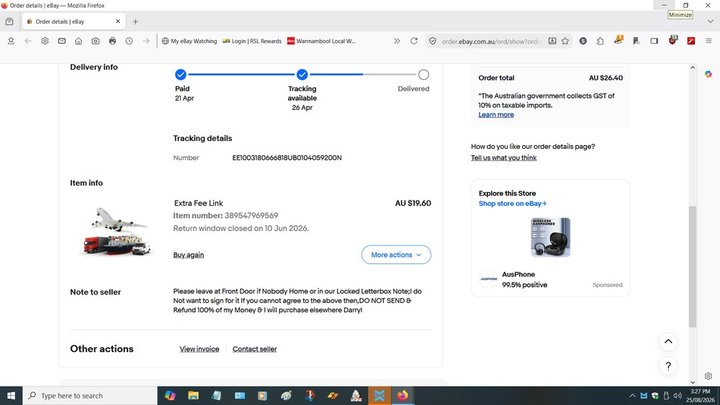This screenshot has width=720, height=405.
Task: Click the red extension icon near the menu
Action: (x=691, y=41)
